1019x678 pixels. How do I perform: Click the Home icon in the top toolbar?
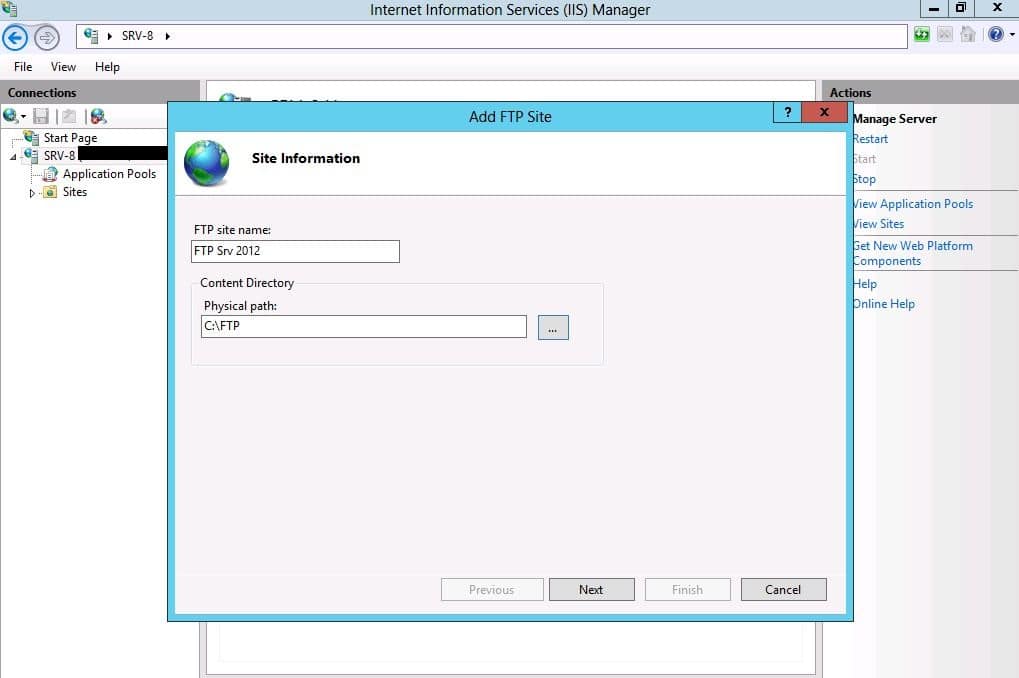pos(968,34)
